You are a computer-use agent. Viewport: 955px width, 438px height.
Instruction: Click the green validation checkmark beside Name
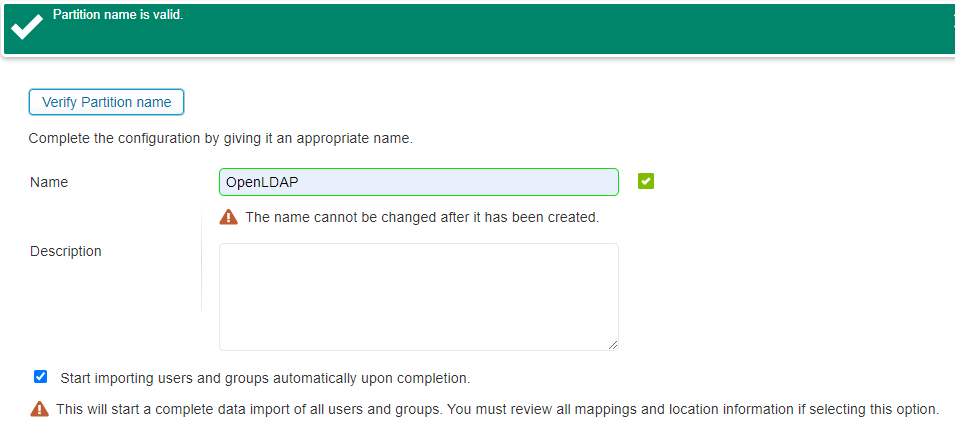(x=646, y=181)
